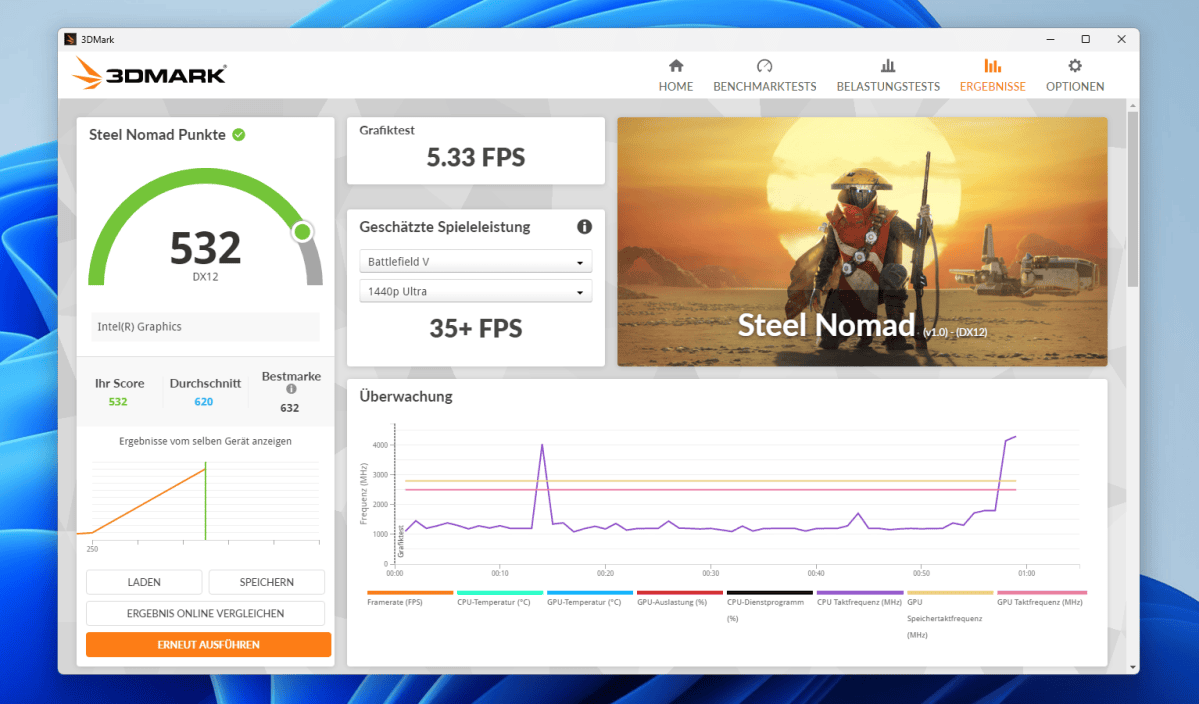
Task: Toggle Framerate (FPS) orange legend swatch
Action: coord(410,592)
